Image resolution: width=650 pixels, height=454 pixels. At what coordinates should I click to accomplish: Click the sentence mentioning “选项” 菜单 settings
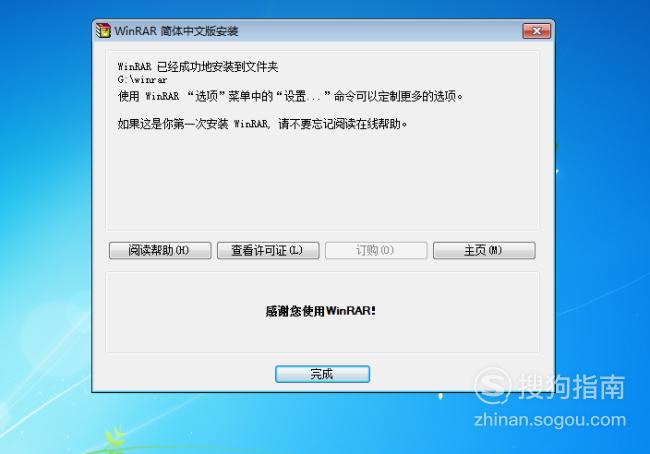[x=290, y=96]
